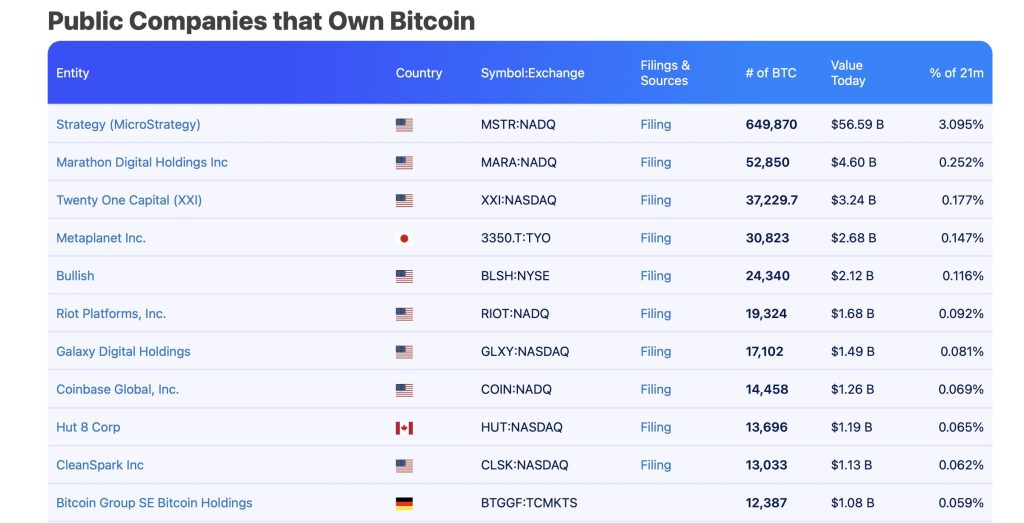The width and height of the screenshot is (1024, 523).
Task: Open Marathon Digital Holdings Inc link
Action: coord(142,162)
